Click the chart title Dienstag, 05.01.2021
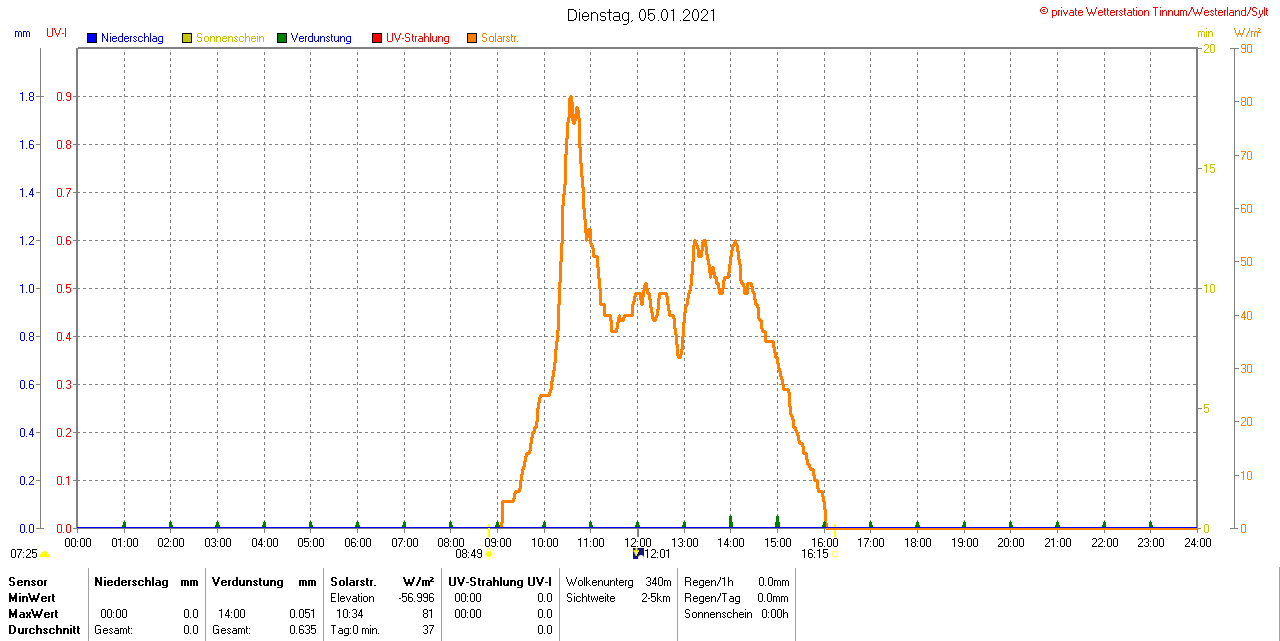1280x641 pixels. click(x=641, y=15)
